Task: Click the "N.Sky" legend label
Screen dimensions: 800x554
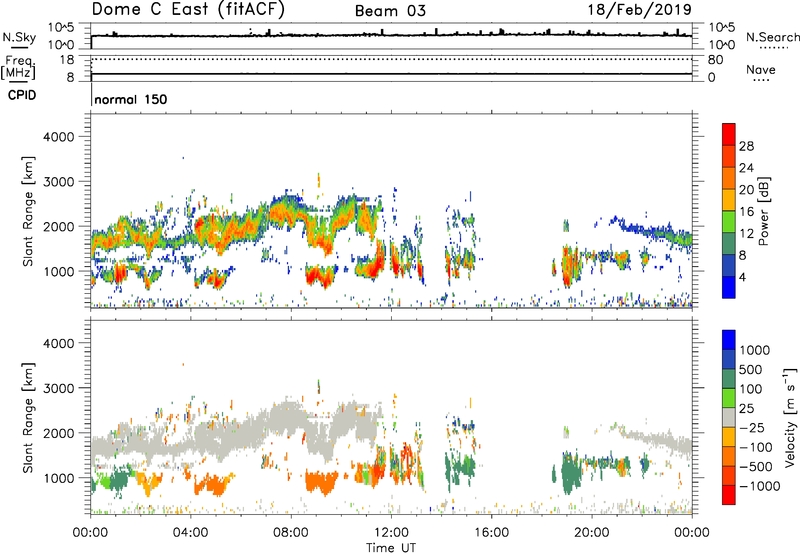Action: click(x=19, y=37)
